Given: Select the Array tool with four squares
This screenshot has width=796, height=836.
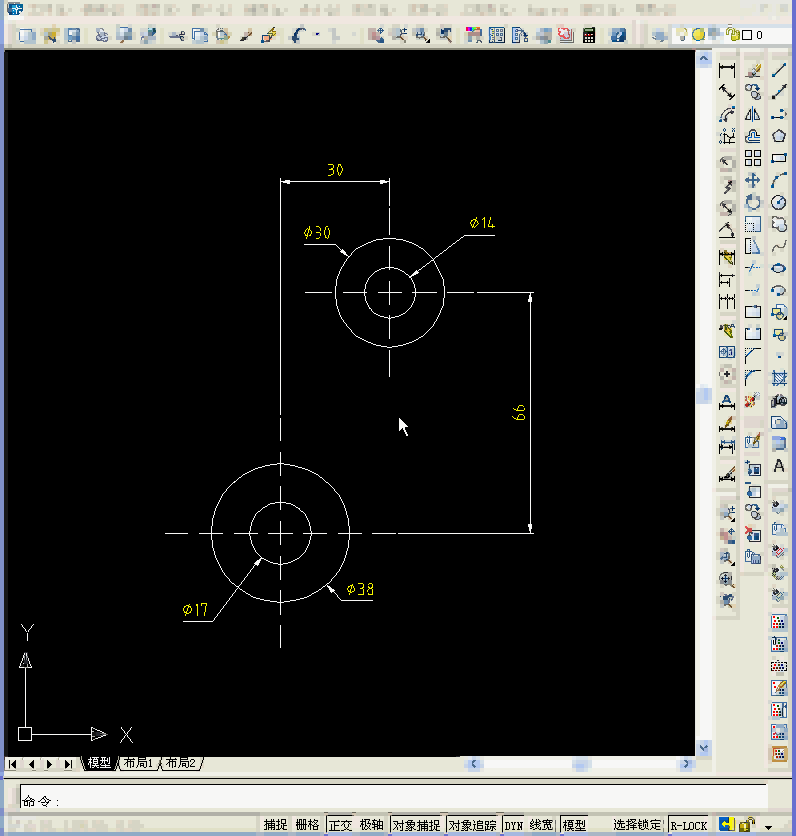Looking at the screenshot, I should (753, 158).
